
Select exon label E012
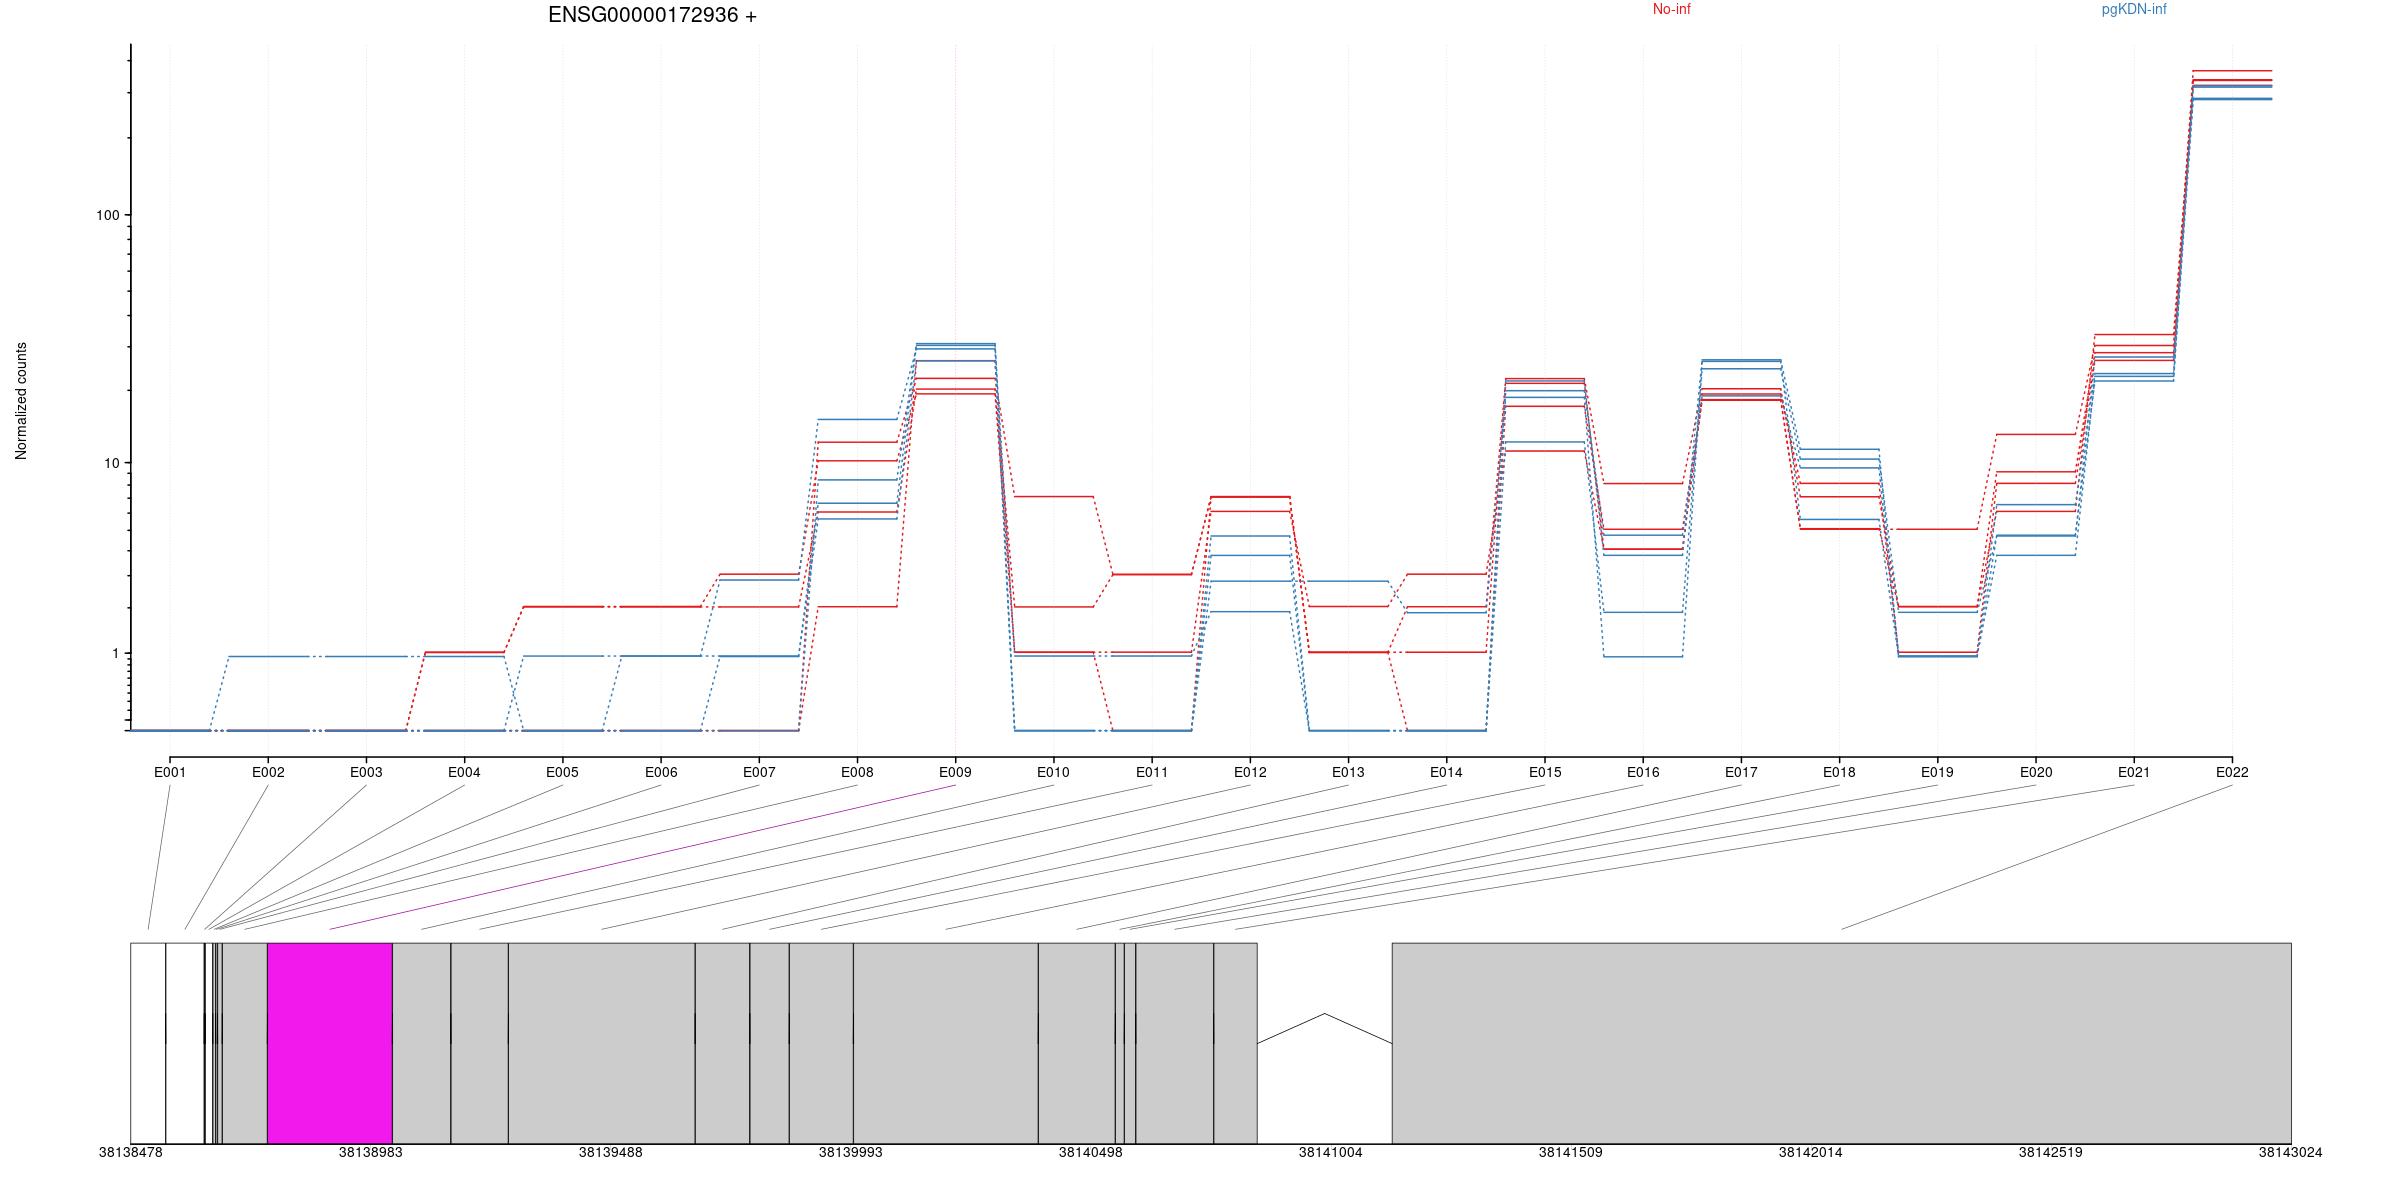click(x=1250, y=772)
